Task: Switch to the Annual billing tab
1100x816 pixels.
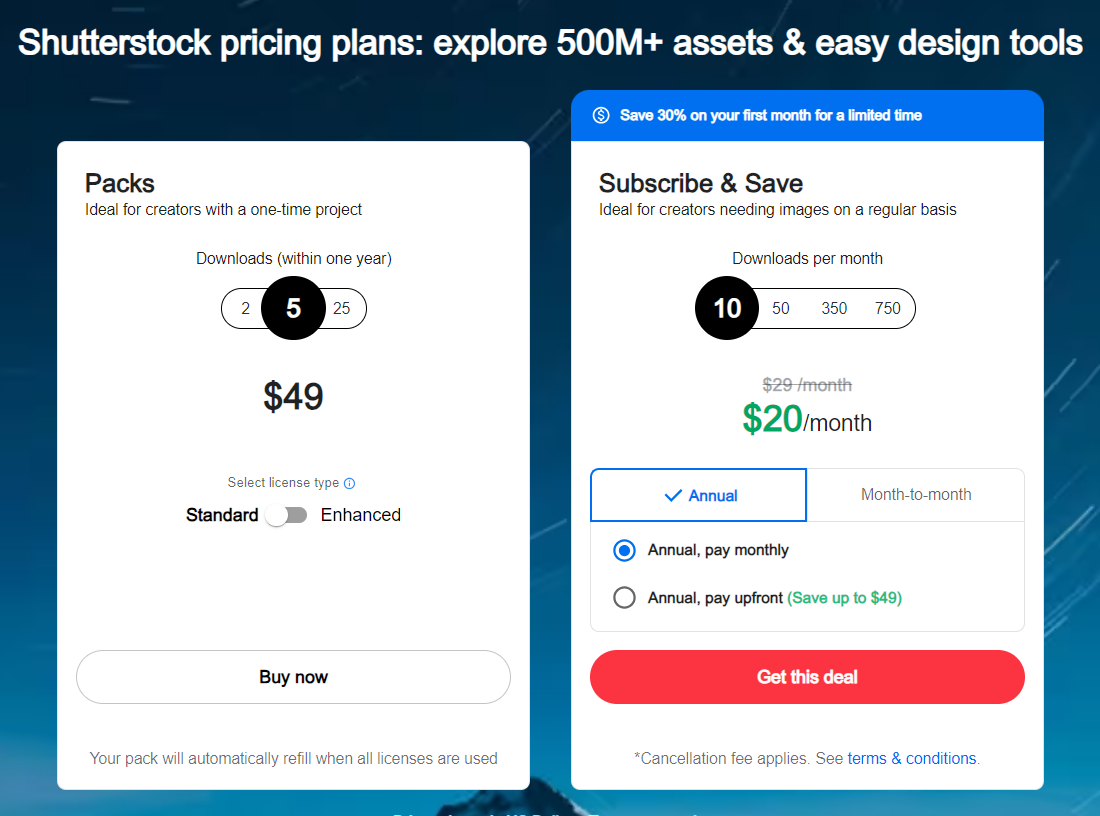Action: pos(699,495)
